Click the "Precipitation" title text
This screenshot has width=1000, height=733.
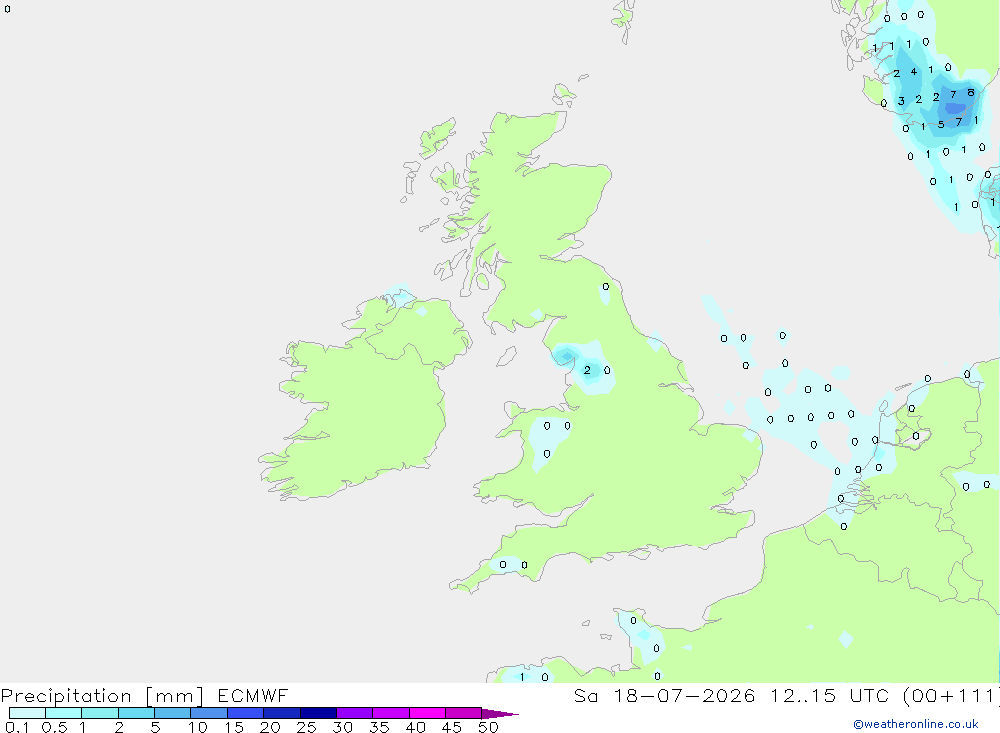coord(66,696)
